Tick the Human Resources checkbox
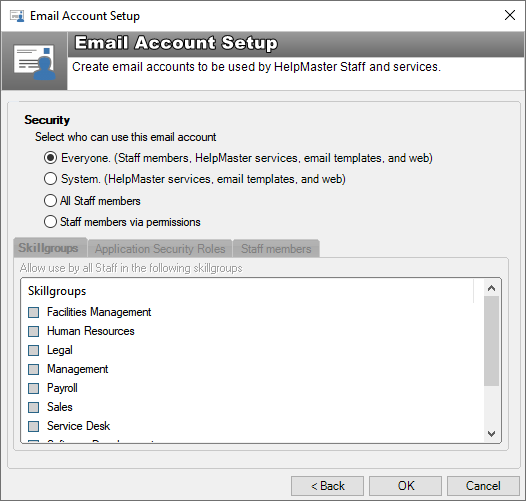 pyautogui.click(x=34, y=331)
